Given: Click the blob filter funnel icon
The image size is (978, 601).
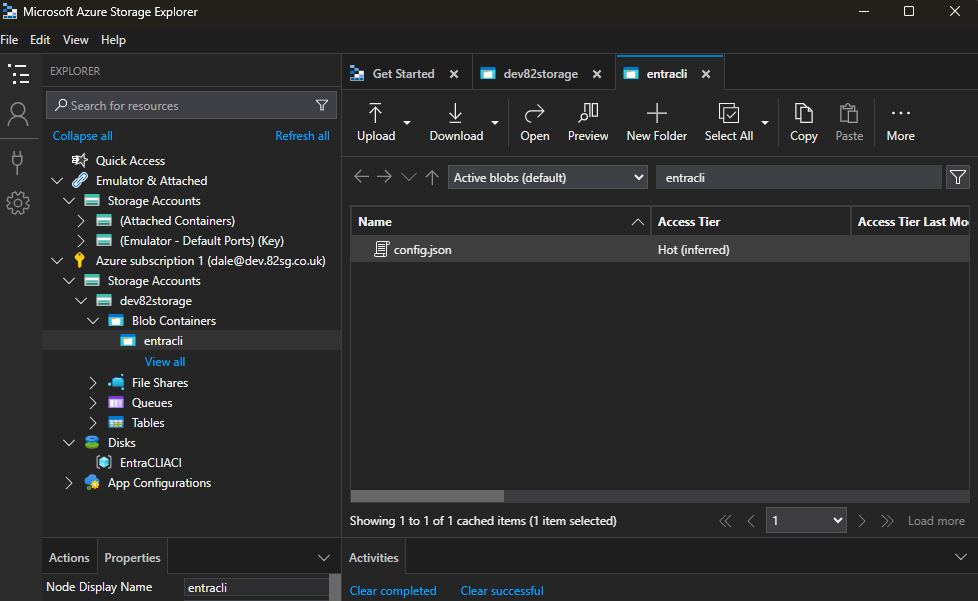Looking at the screenshot, I should [x=957, y=178].
